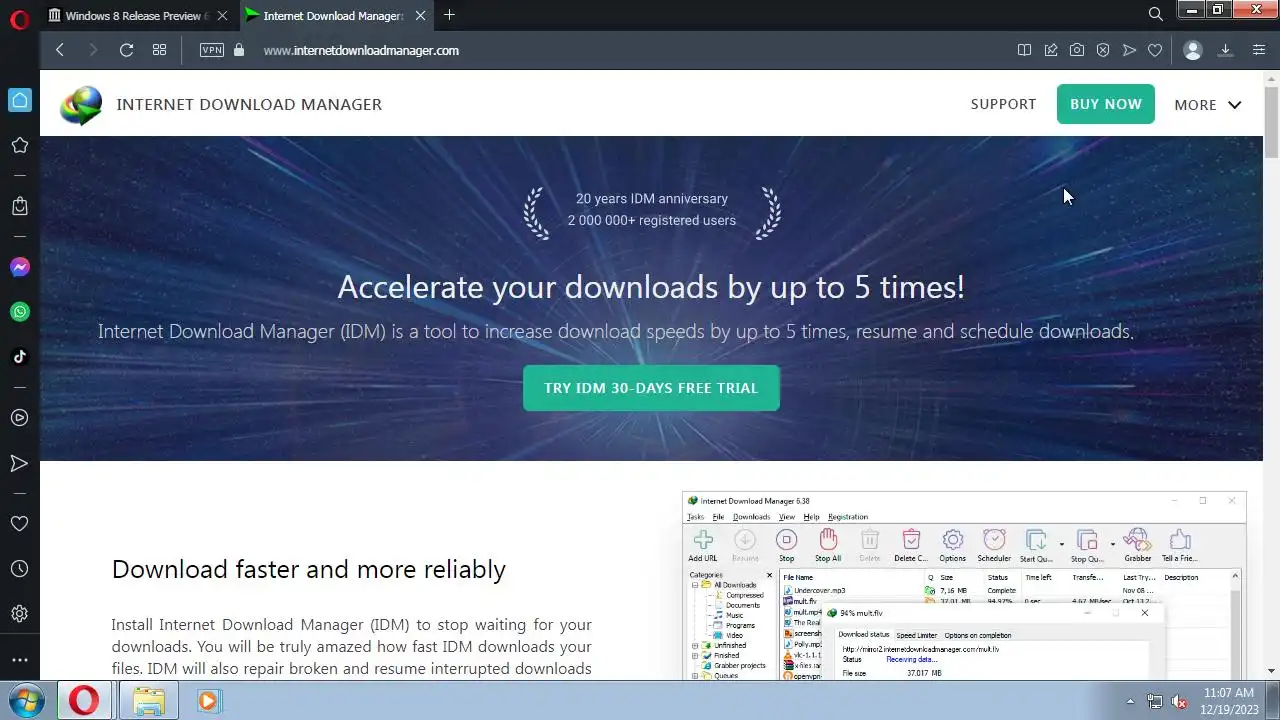
Task: Open sidebar home icon
Action: click(19, 100)
